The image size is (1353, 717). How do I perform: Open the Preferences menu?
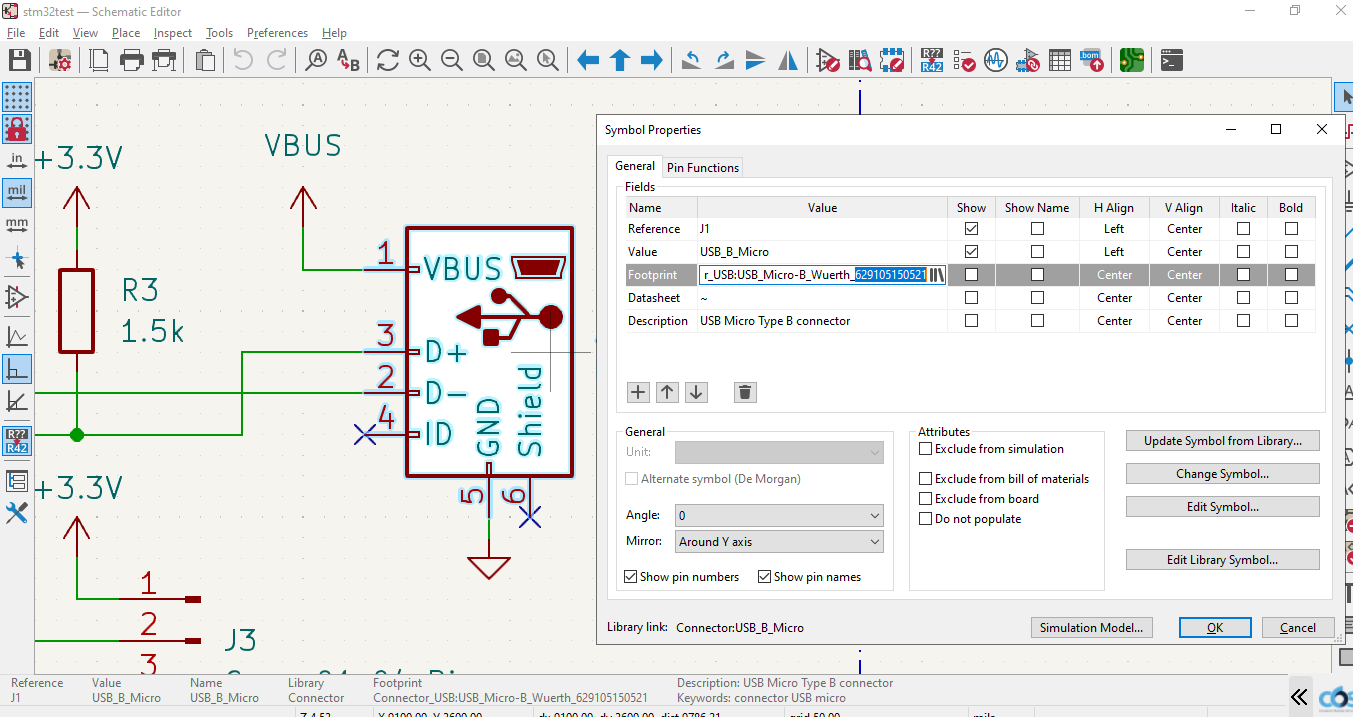[x=277, y=33]
